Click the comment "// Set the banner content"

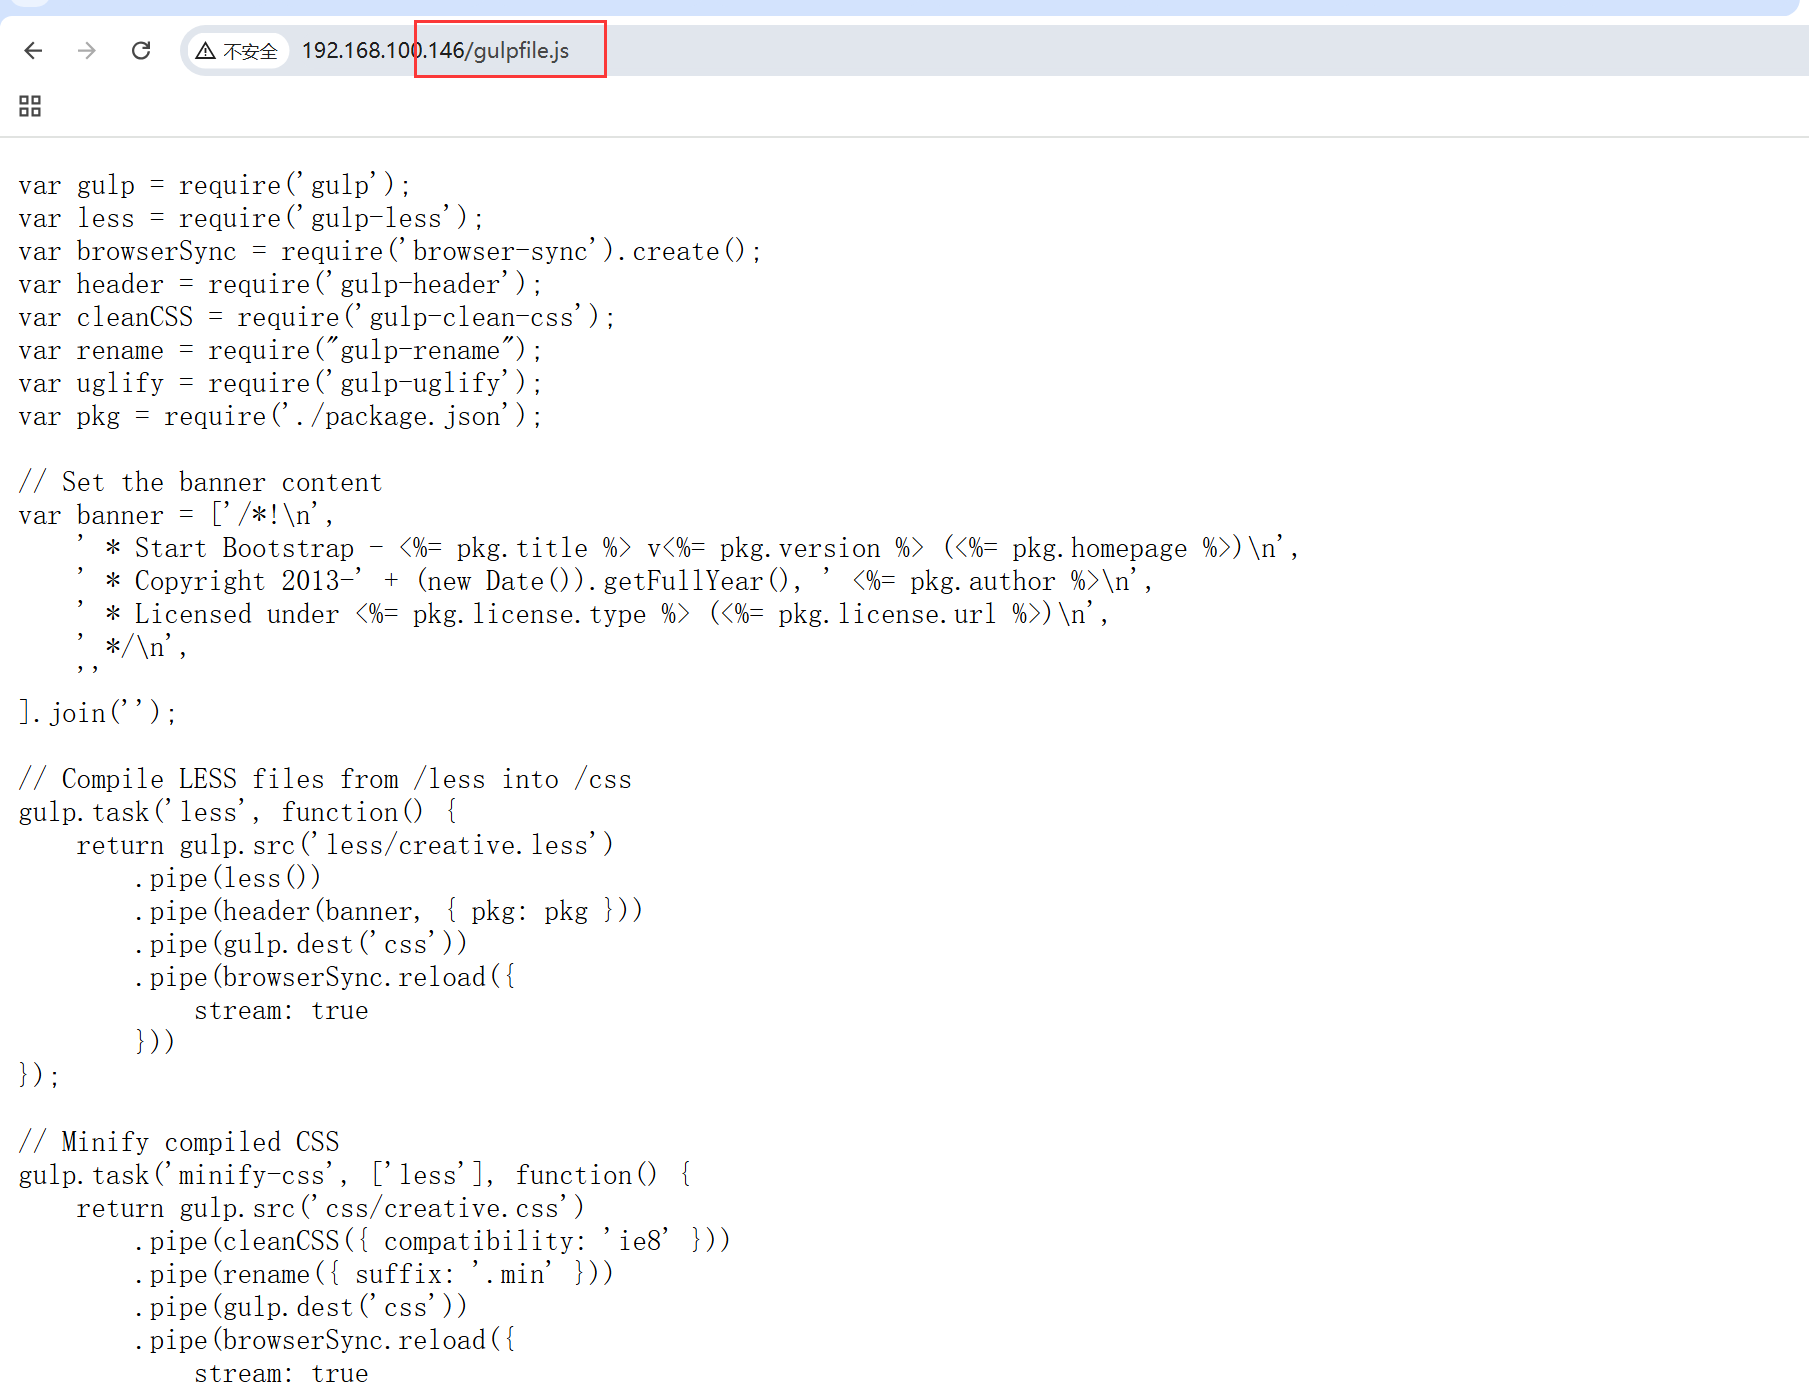coord(200,482)
